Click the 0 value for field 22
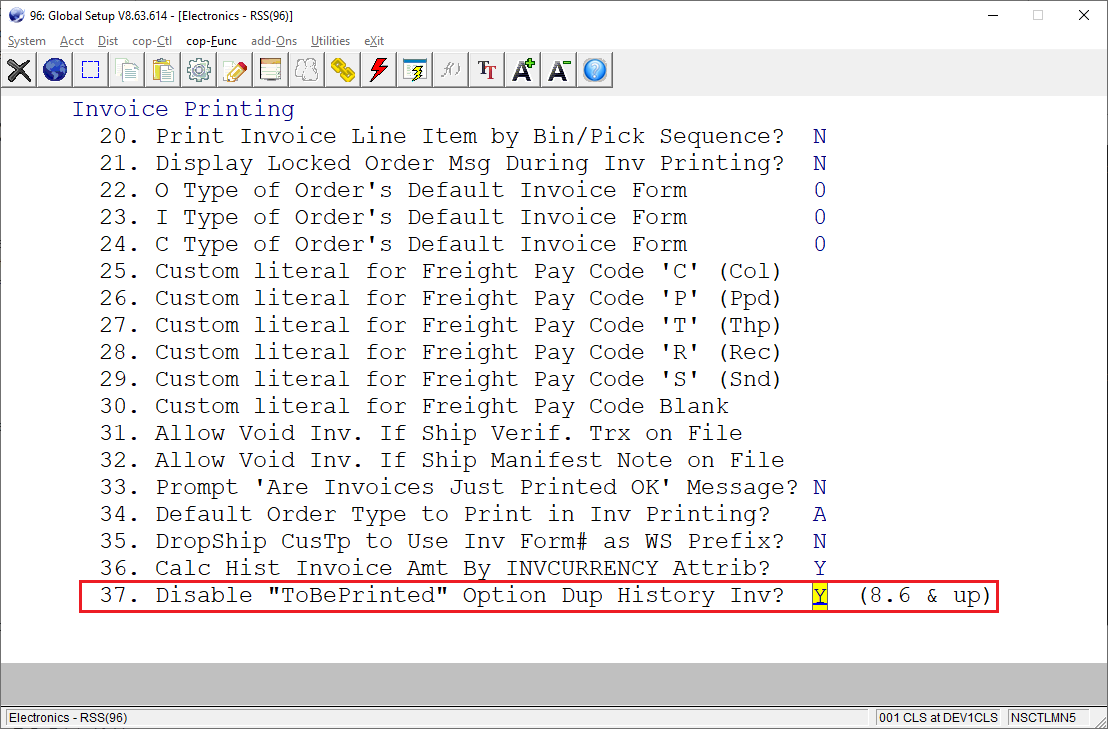This screenshot has height=729, width=1108. pyautogui.click(x=820, y=190)
